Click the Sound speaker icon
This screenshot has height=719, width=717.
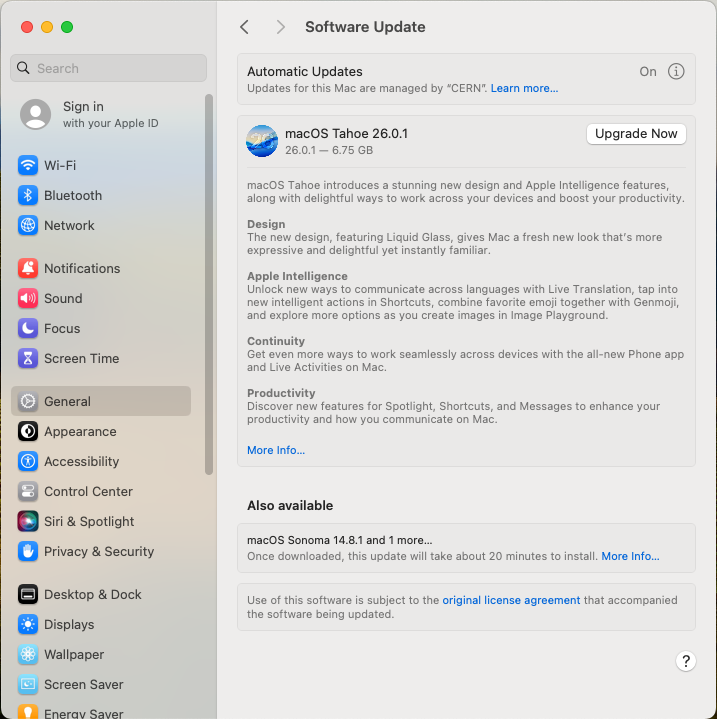tap(28, 298)
